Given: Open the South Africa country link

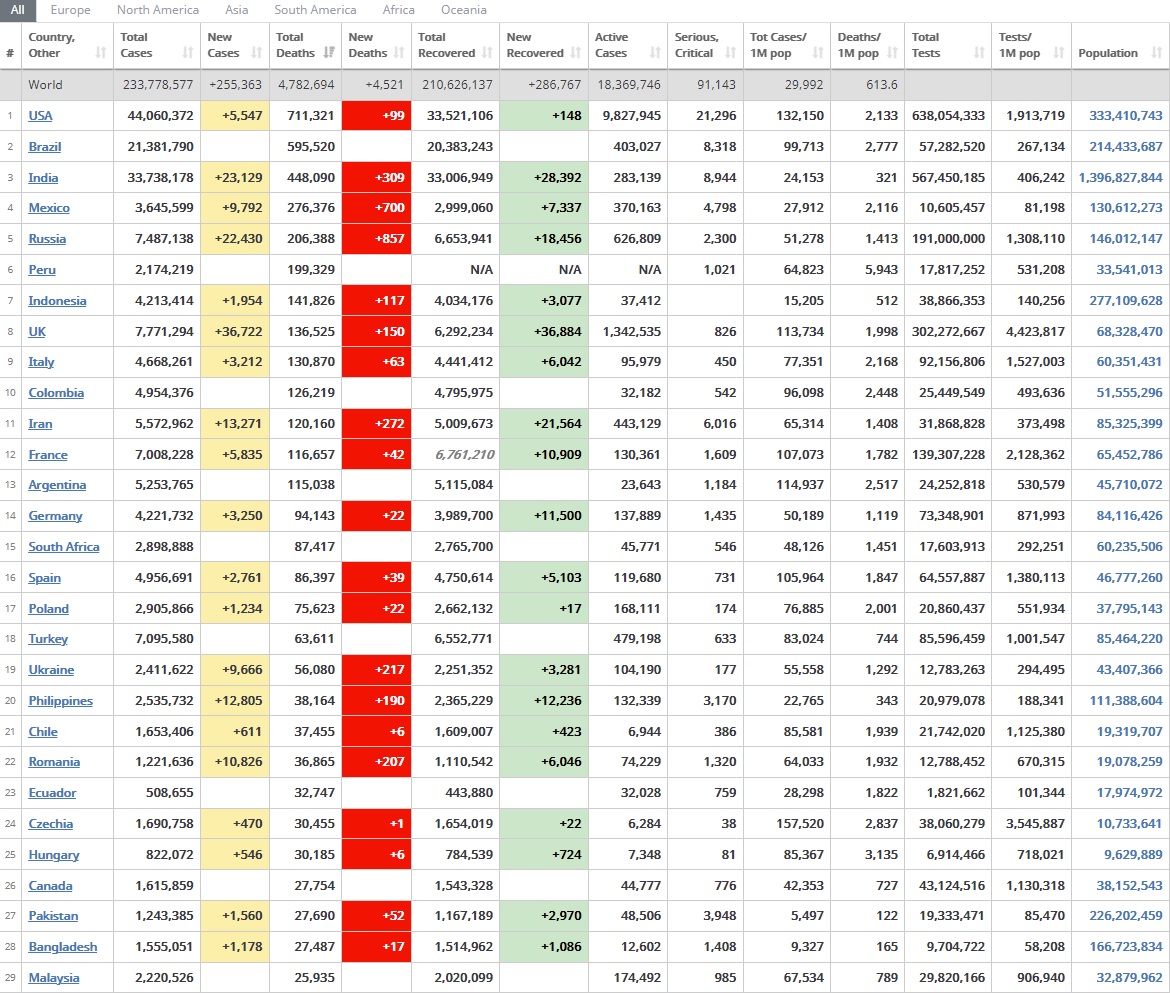Looking at the screenshot, I should click(63, 547).
